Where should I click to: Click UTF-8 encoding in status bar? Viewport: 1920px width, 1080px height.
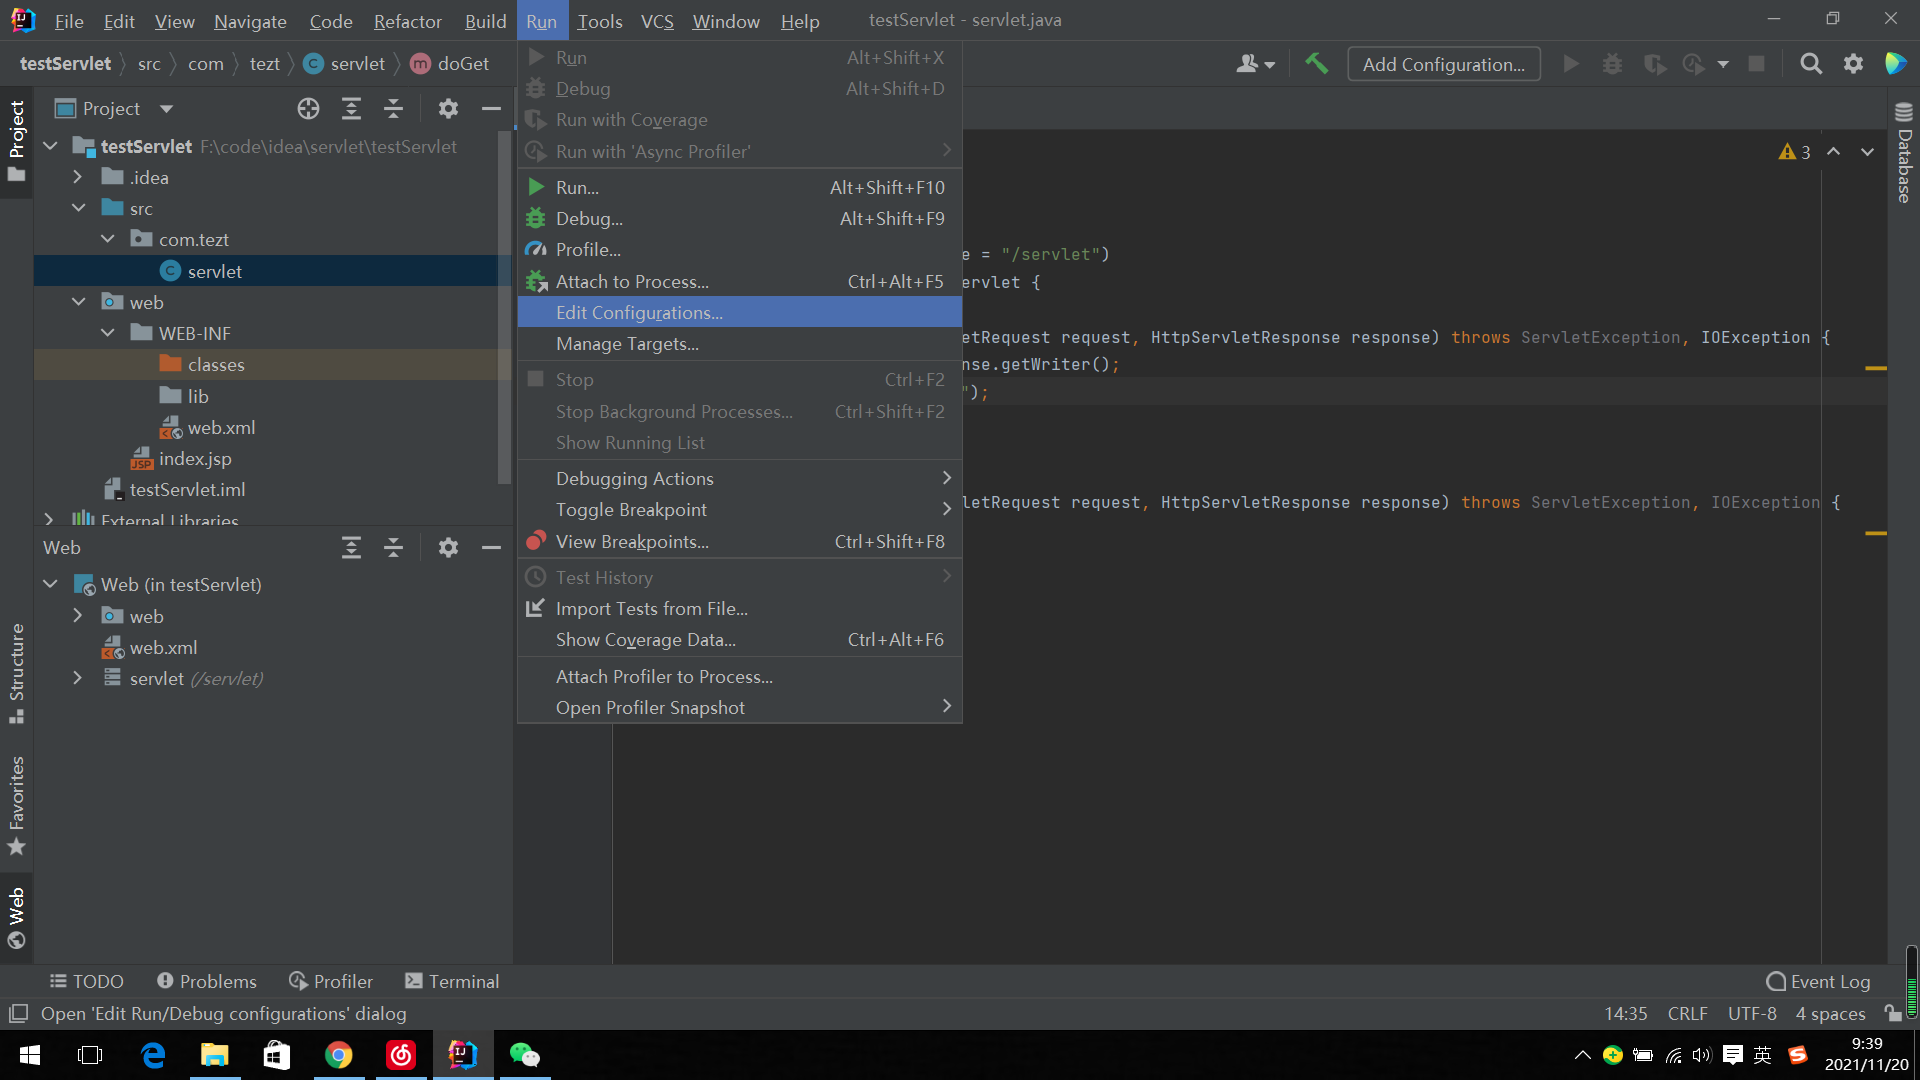point(1752,1014)
